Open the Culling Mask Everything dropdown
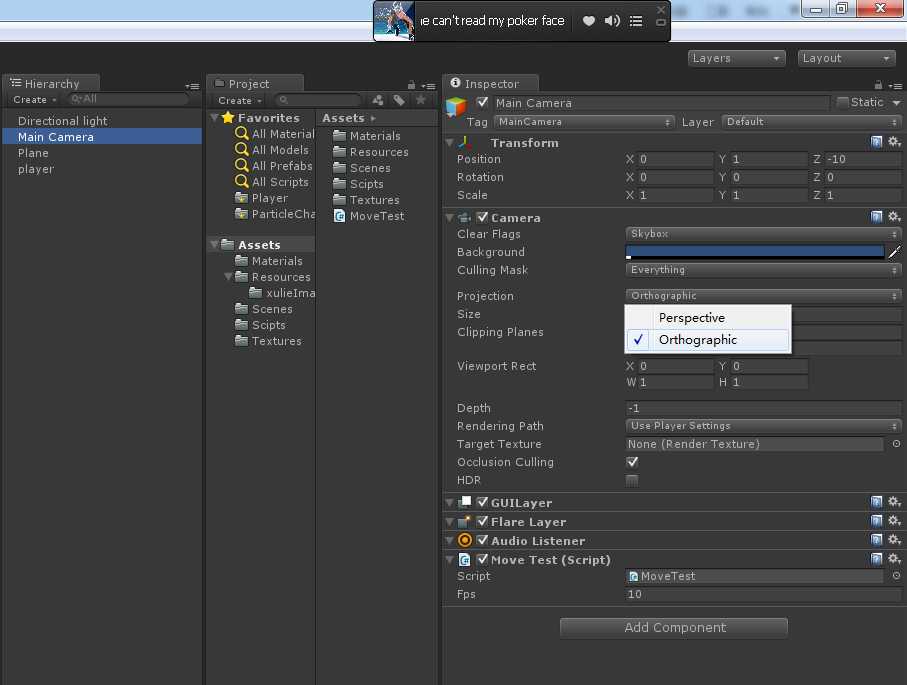The width and height of the screenshot is (907, 685). pyautogui.click(x=764, y=270)
